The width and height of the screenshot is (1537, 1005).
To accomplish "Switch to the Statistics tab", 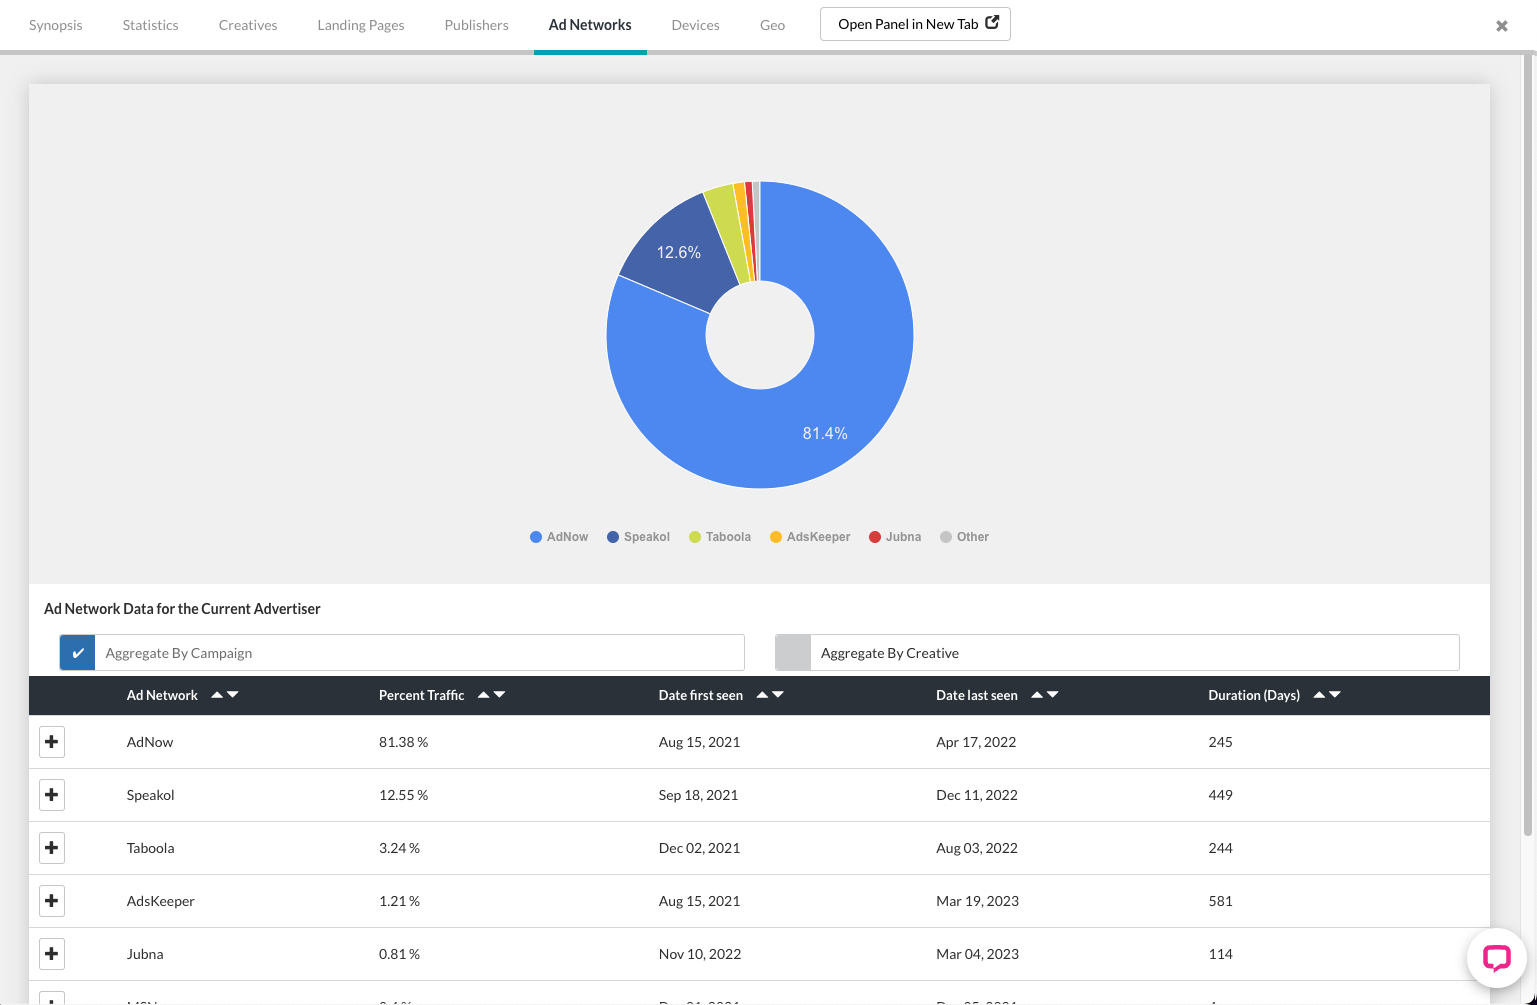I will point(149,24).
